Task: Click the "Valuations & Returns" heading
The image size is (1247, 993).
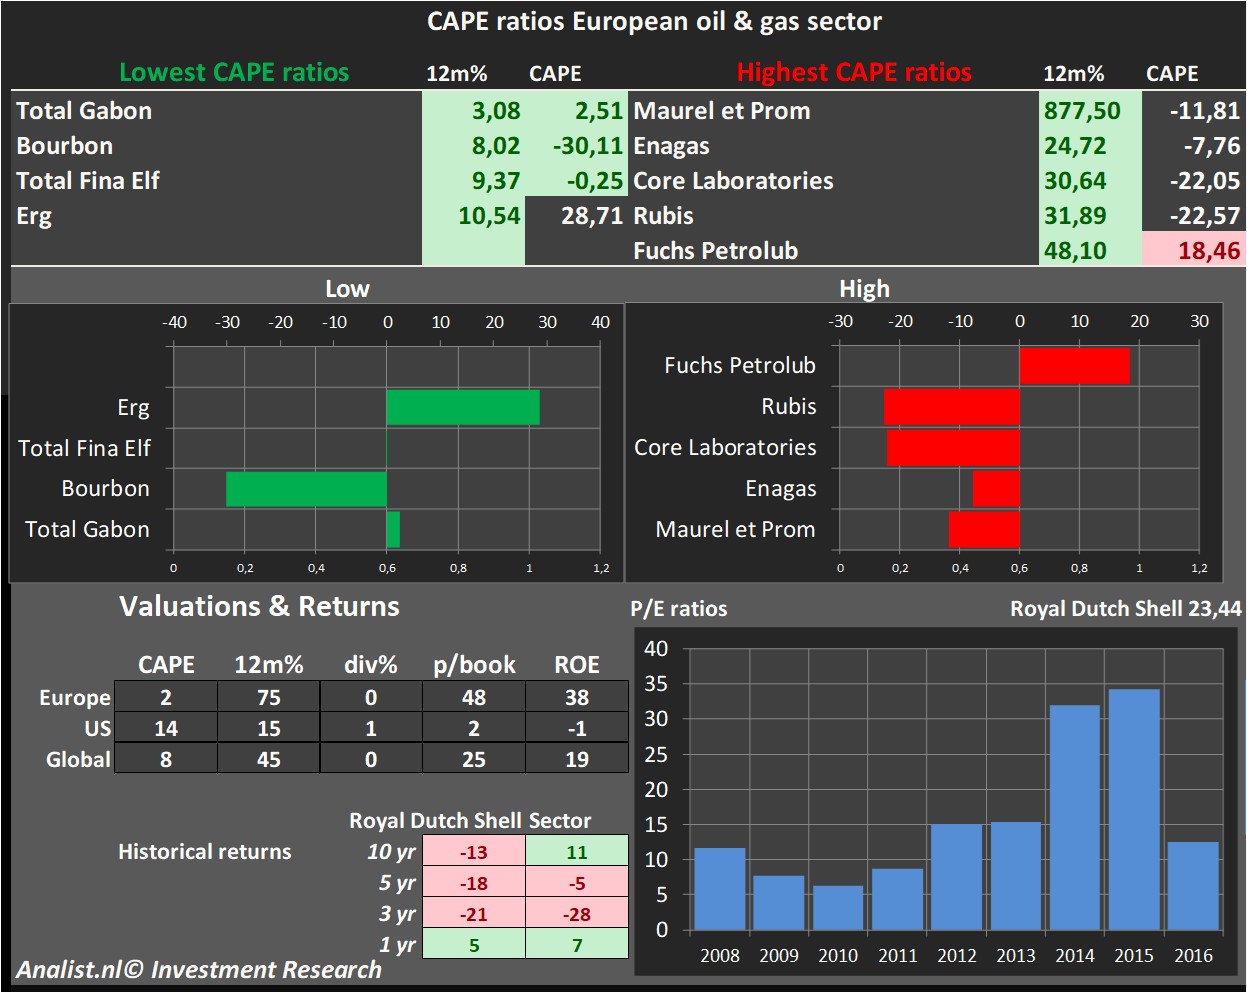Action: click(x=259, y=607)
